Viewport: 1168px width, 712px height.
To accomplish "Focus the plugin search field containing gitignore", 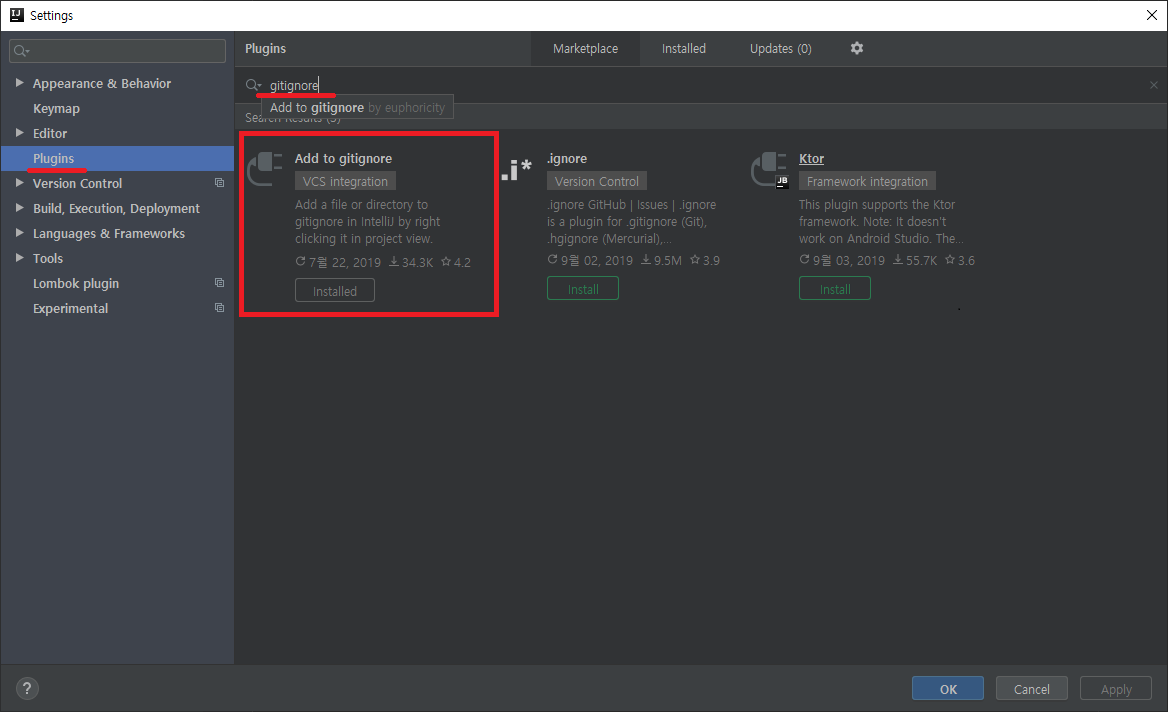I will coord(700,85).
